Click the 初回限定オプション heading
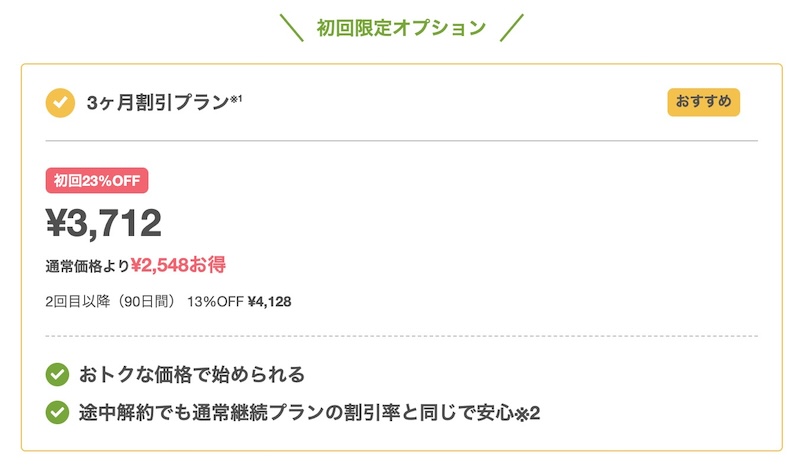 pos(401,28)
